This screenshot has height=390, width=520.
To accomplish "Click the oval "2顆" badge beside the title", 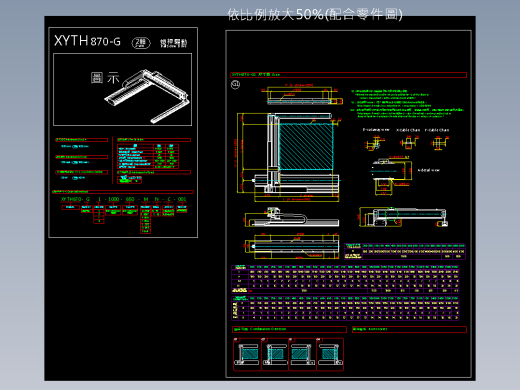I will [141, 43].
